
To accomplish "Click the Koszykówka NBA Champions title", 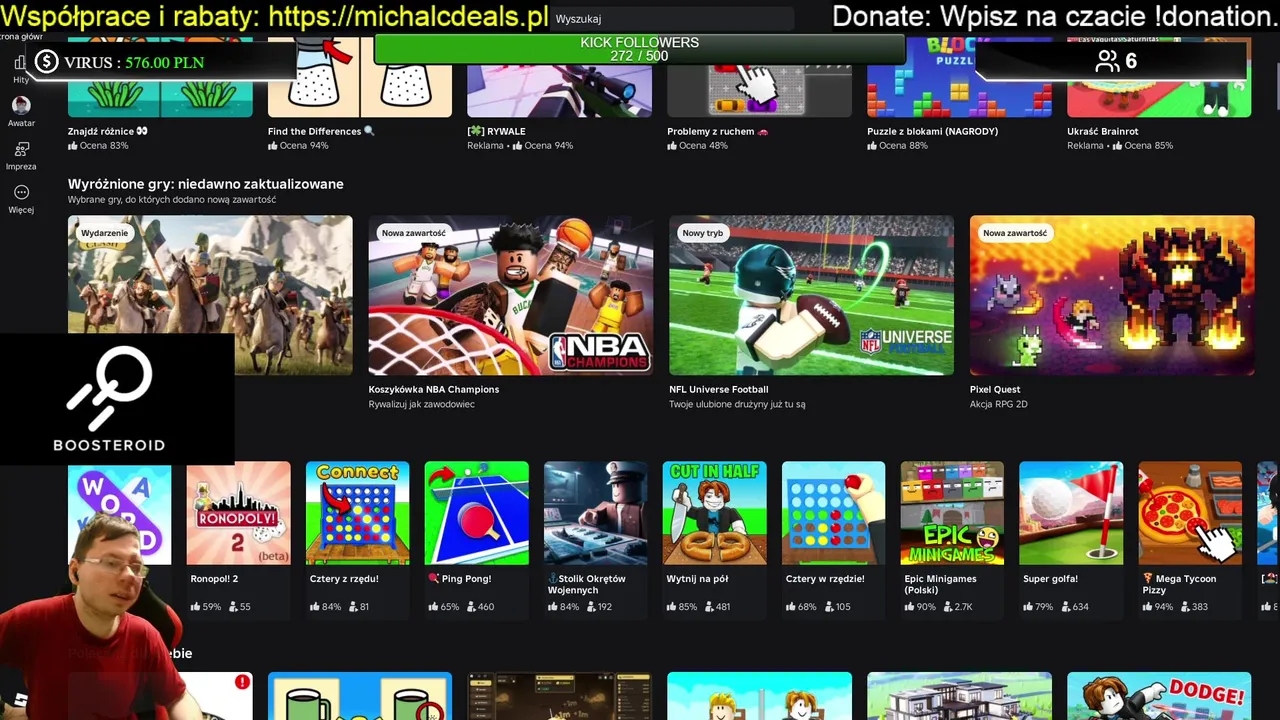I will coord(434,390).
